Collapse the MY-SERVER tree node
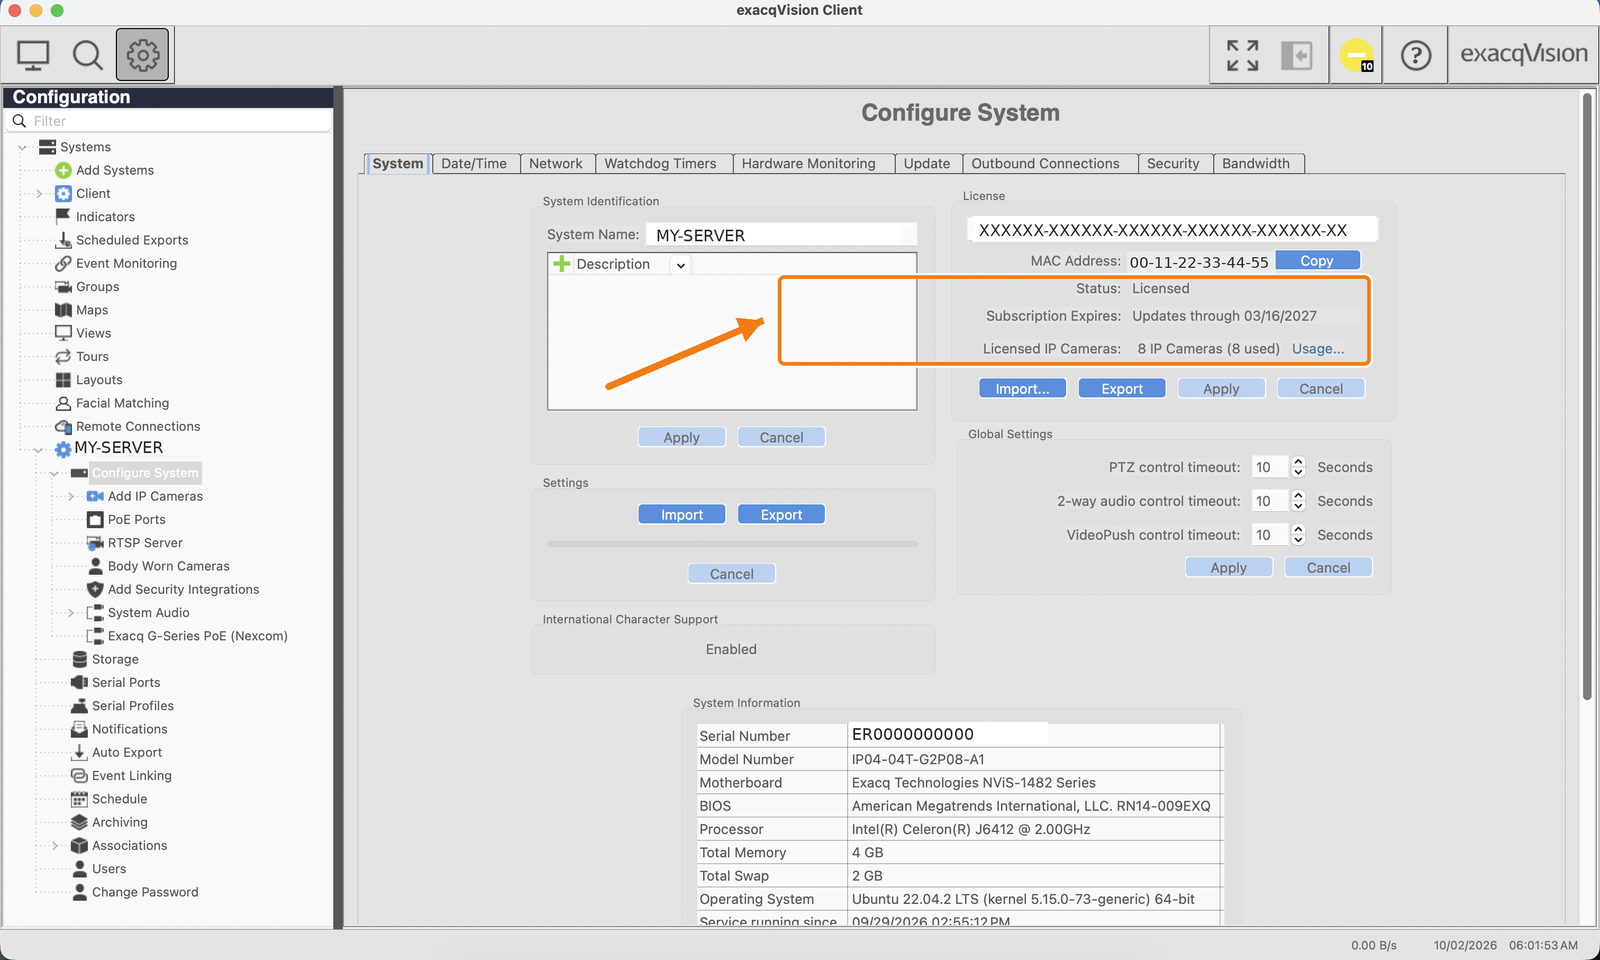Screen dimensions: 1600x960 click(39, 449)
